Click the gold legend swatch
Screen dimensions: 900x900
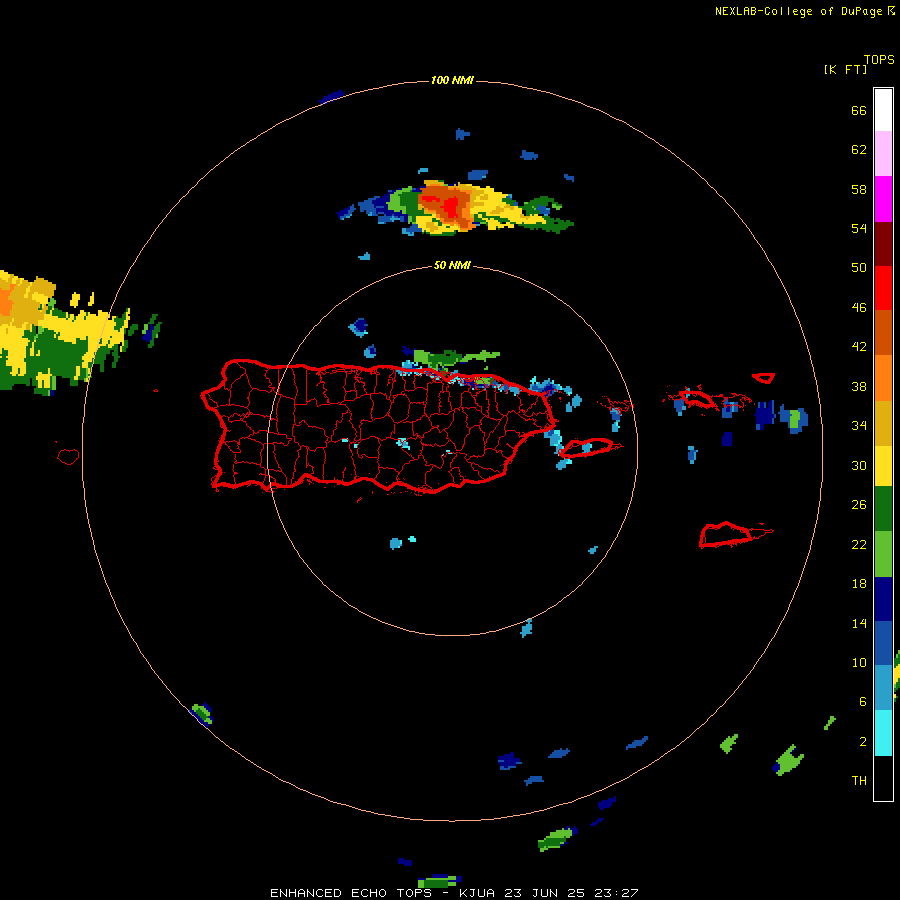pyautogui.click(x=883, y=423)
